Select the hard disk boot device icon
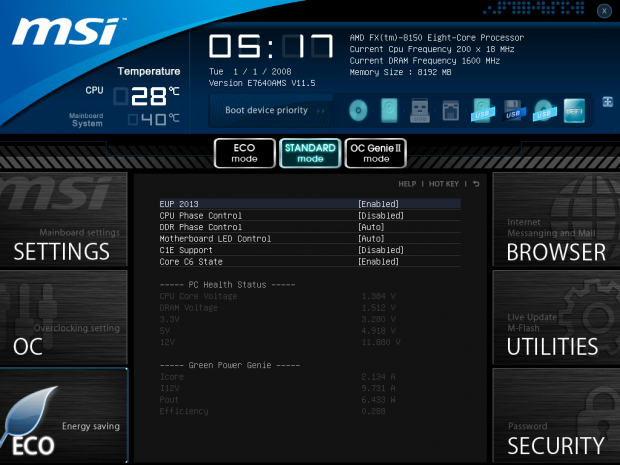The image size is (620, 465). point(389,110)
